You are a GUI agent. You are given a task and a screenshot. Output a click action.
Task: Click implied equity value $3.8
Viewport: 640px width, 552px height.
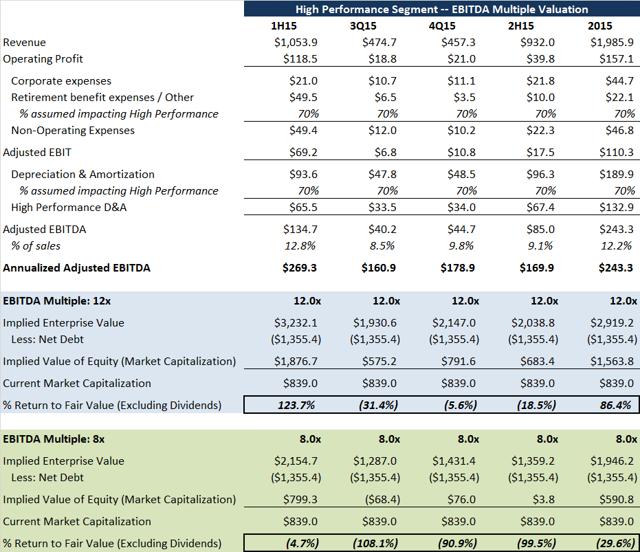point(543,500)
